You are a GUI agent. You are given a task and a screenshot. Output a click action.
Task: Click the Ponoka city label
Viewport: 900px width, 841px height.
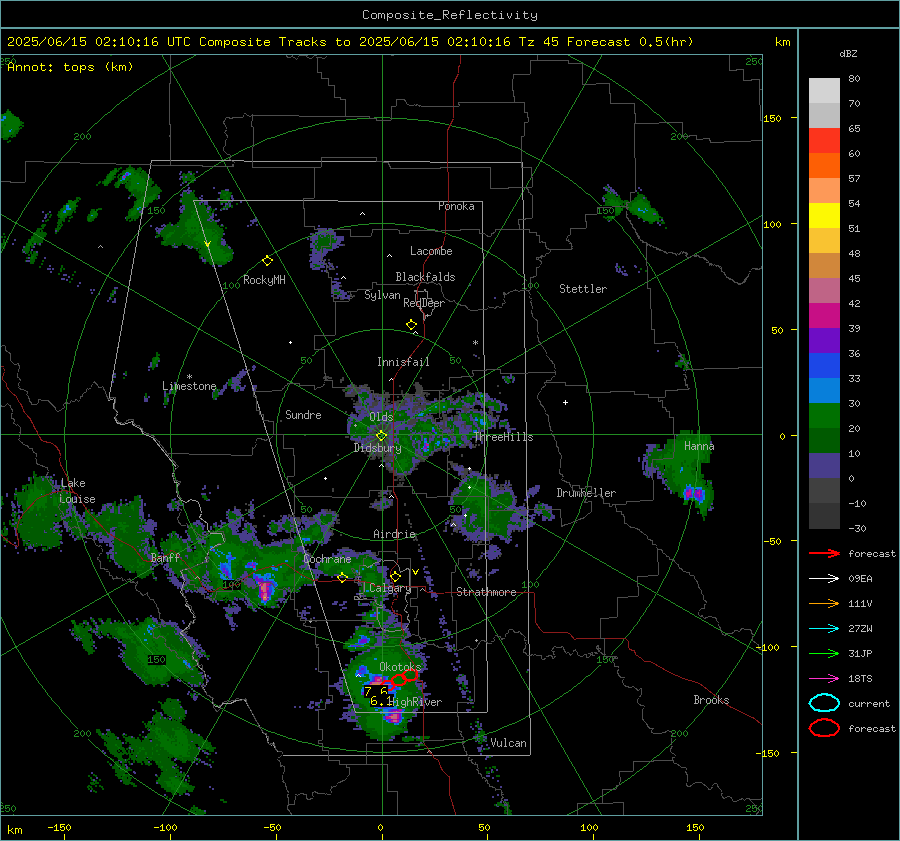pos(456,206)
